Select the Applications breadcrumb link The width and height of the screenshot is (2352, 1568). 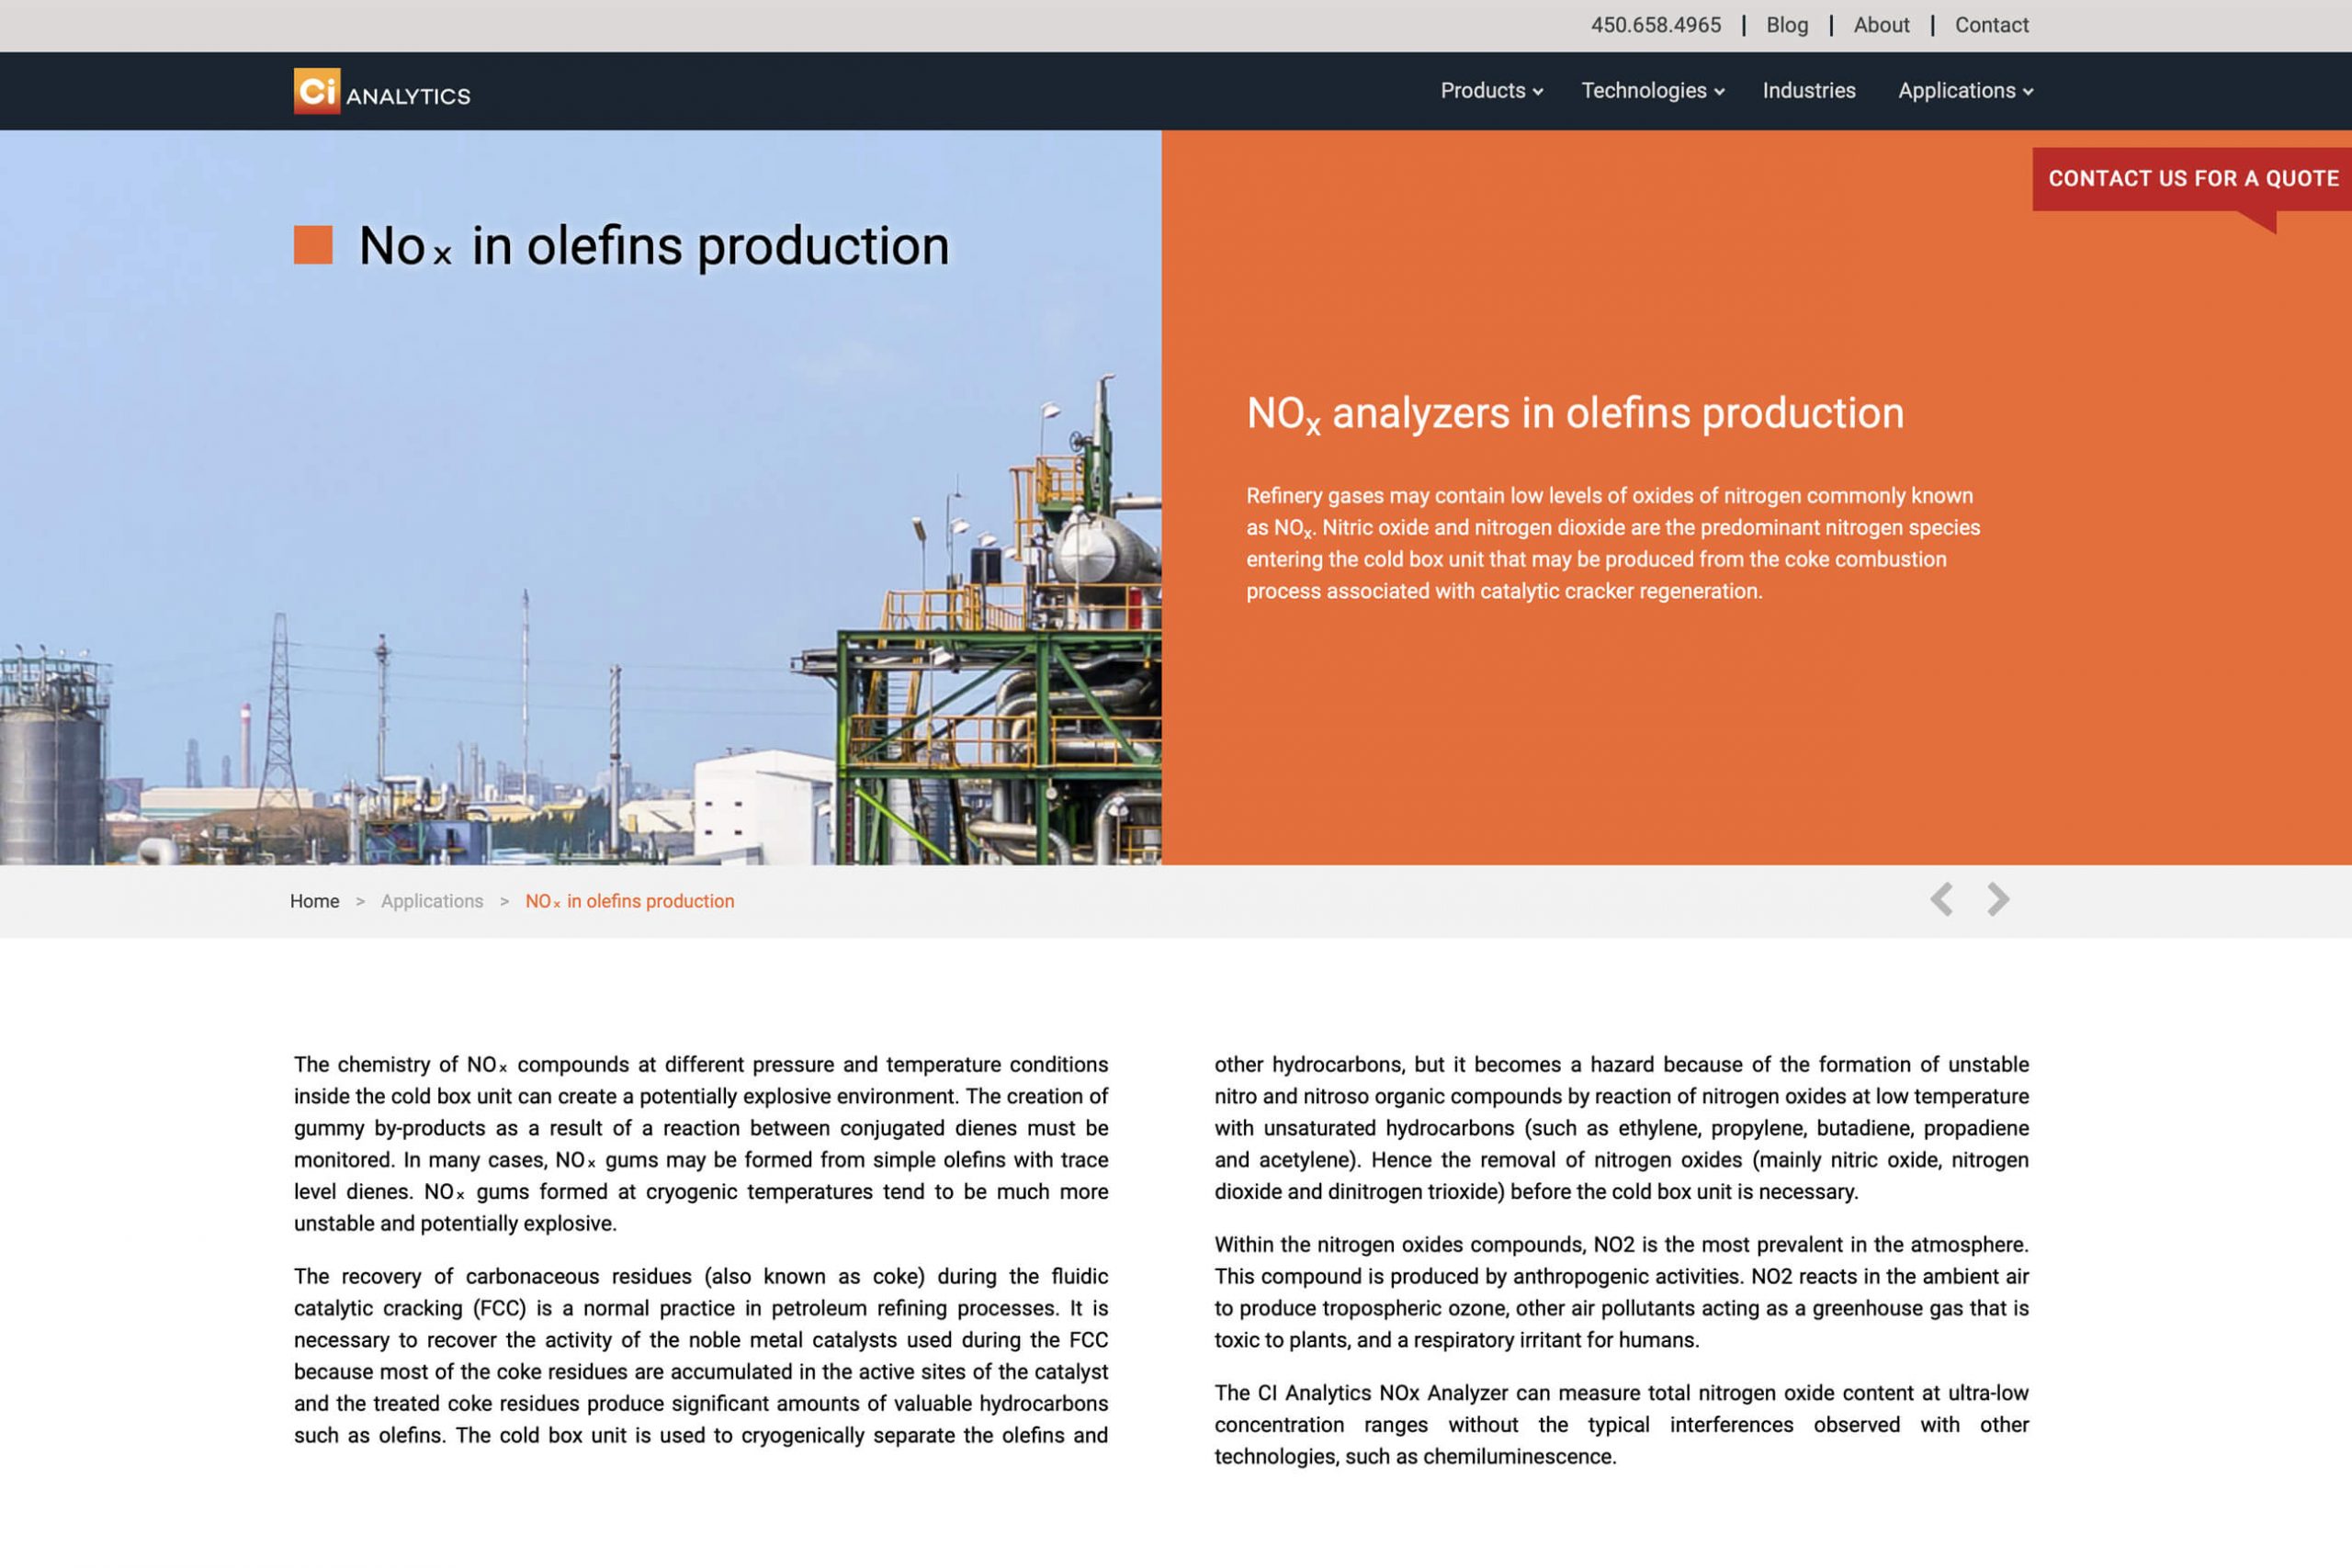coord(431,901)
